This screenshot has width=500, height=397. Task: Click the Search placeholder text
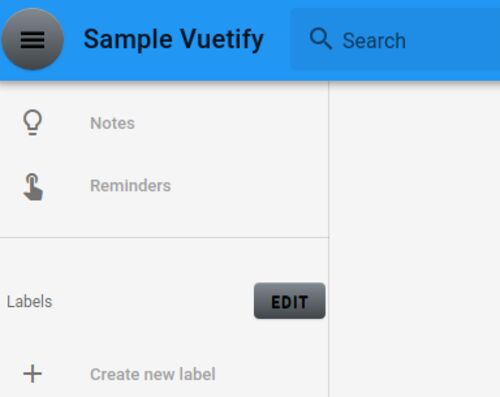point(374,41)
